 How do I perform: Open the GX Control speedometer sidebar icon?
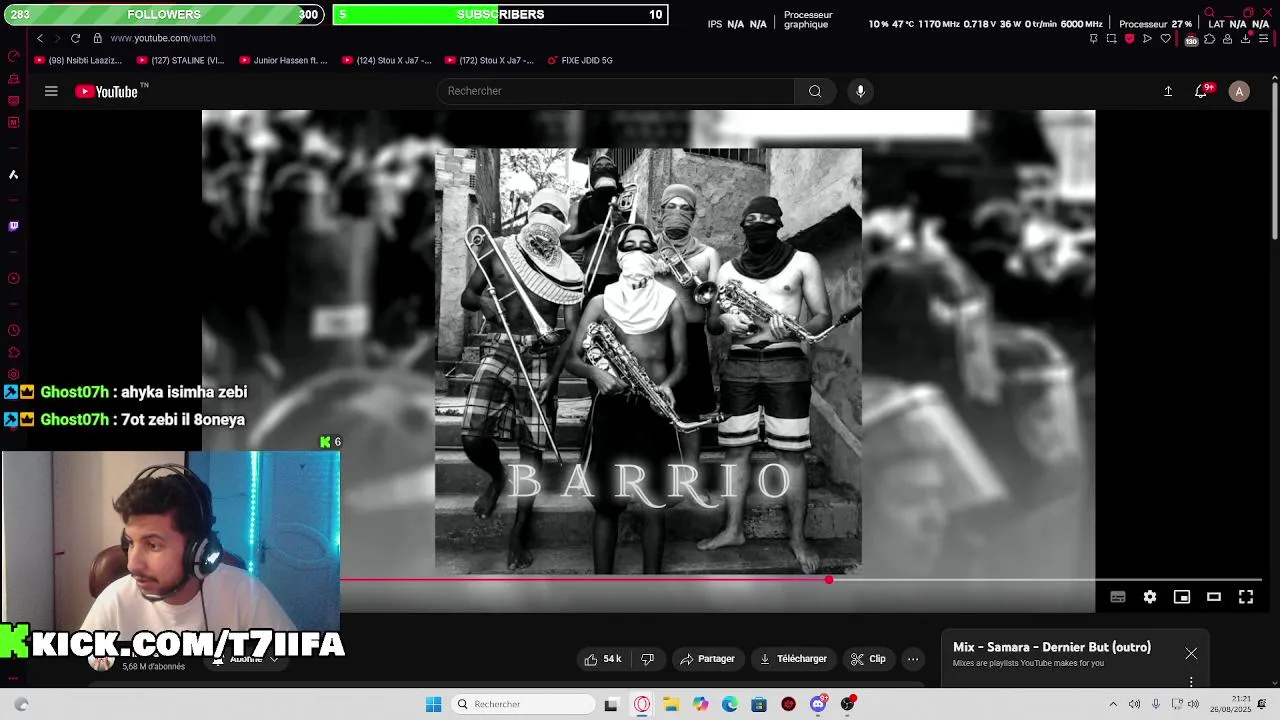click(13, 56)
